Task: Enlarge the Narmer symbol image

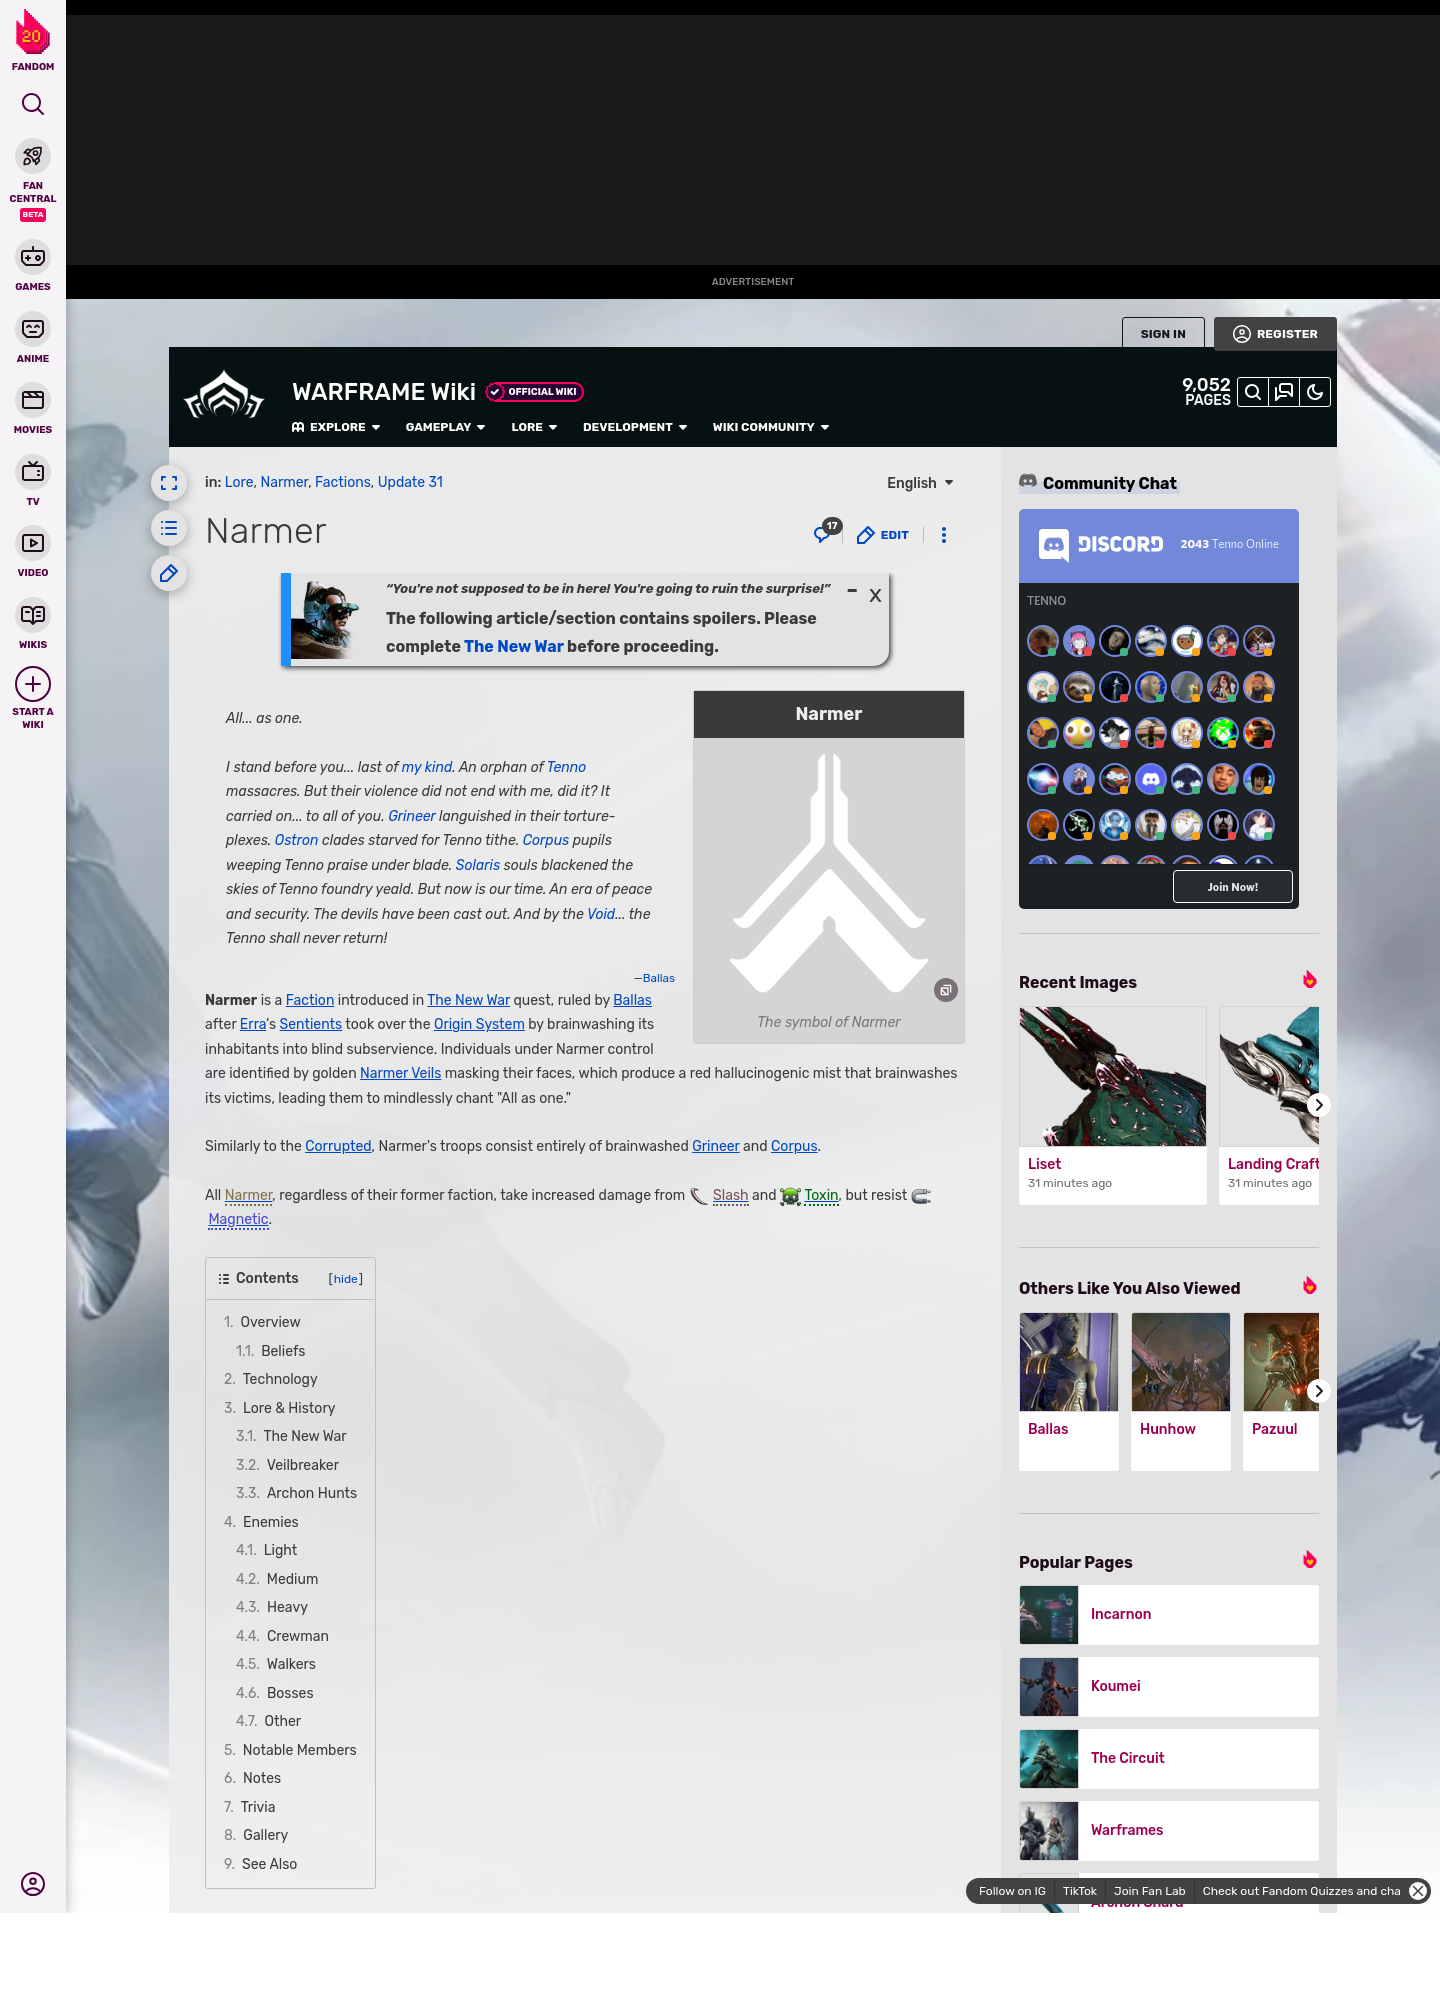Action: (x=946, y=990)
